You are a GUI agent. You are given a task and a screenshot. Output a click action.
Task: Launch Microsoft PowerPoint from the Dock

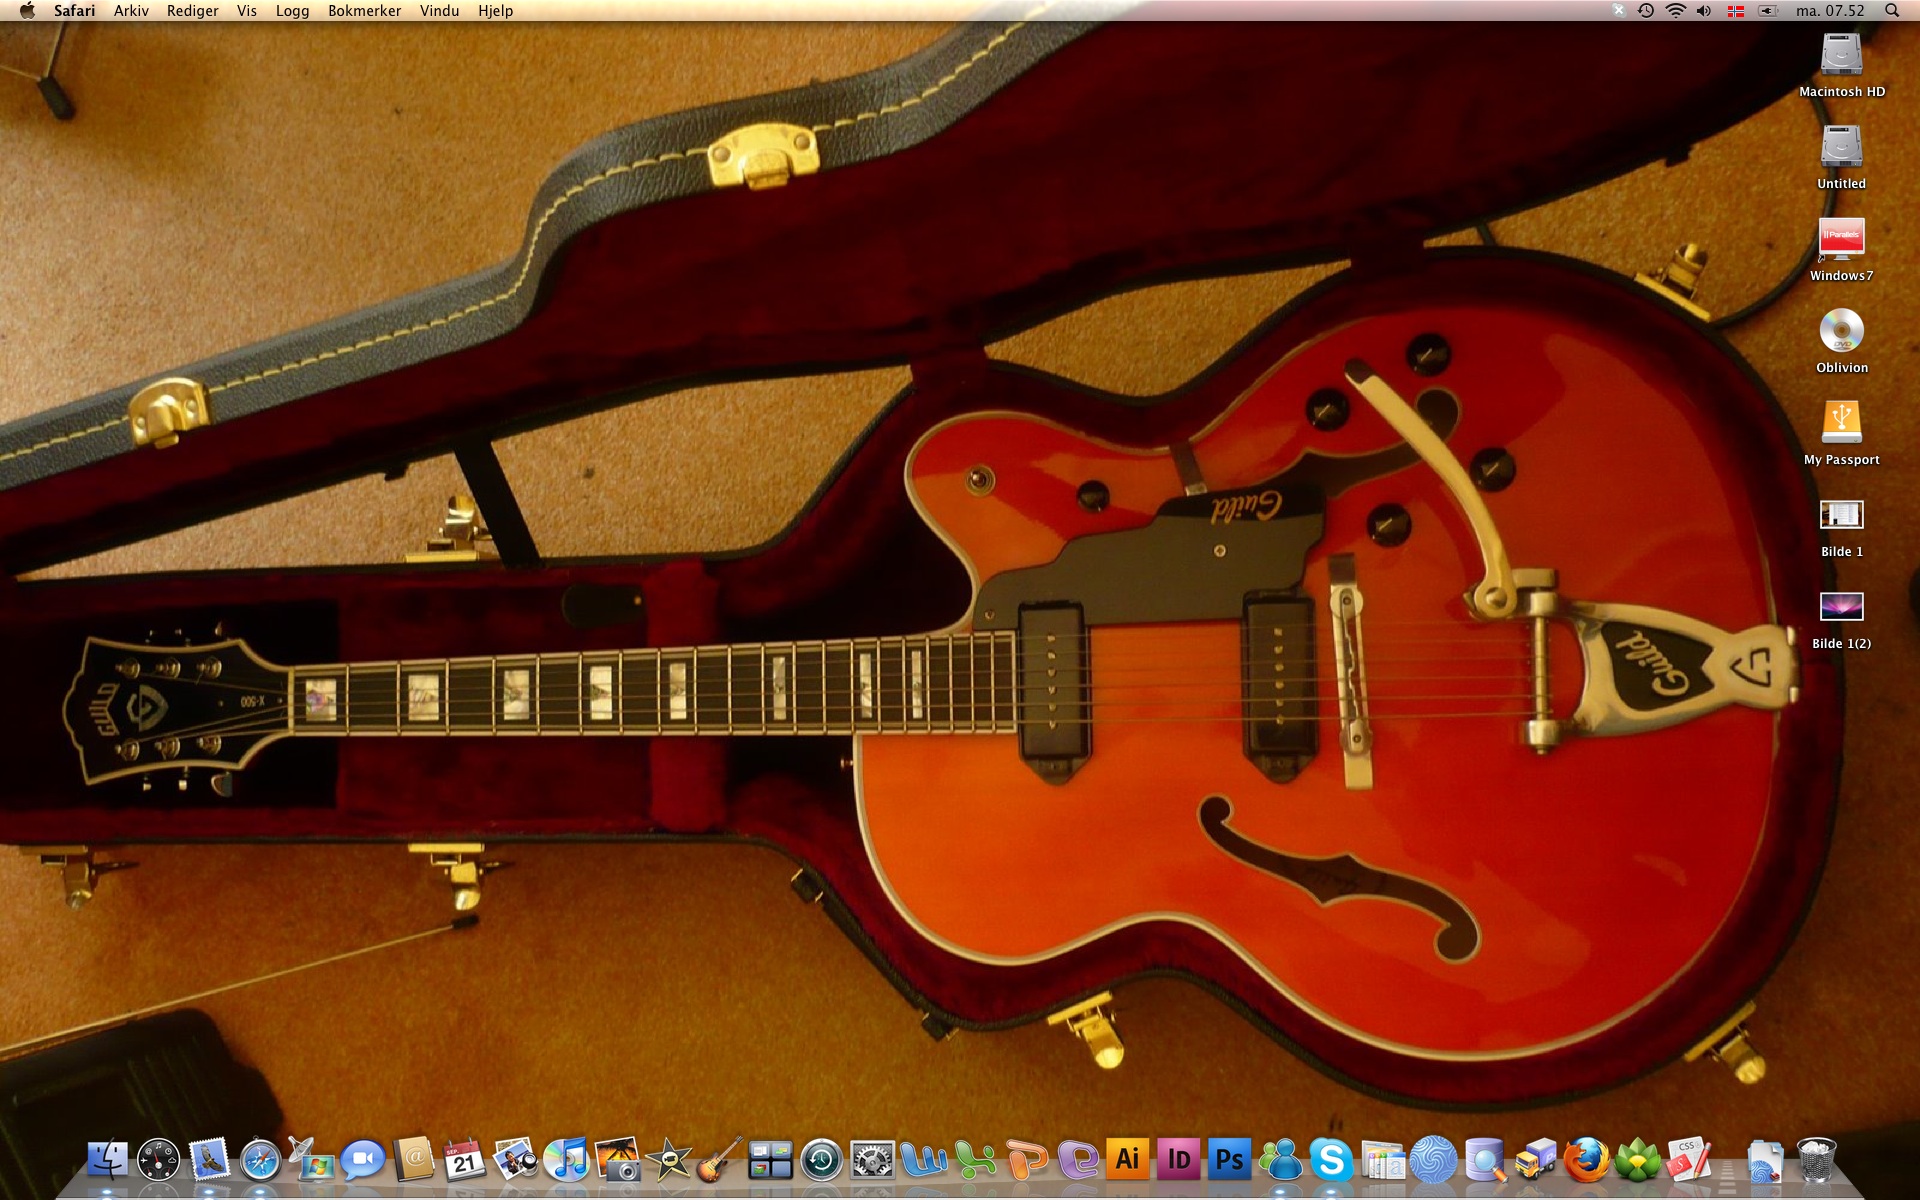(x=1025, y=1160)
